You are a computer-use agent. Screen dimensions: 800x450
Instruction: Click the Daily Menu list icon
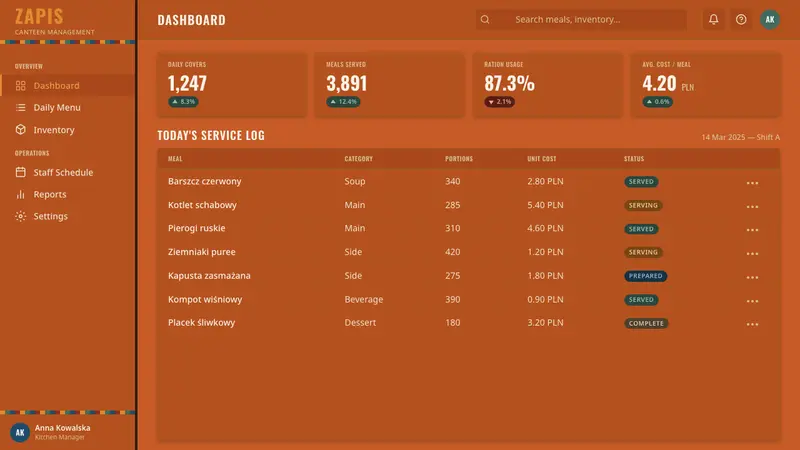(x=20, y=108)
